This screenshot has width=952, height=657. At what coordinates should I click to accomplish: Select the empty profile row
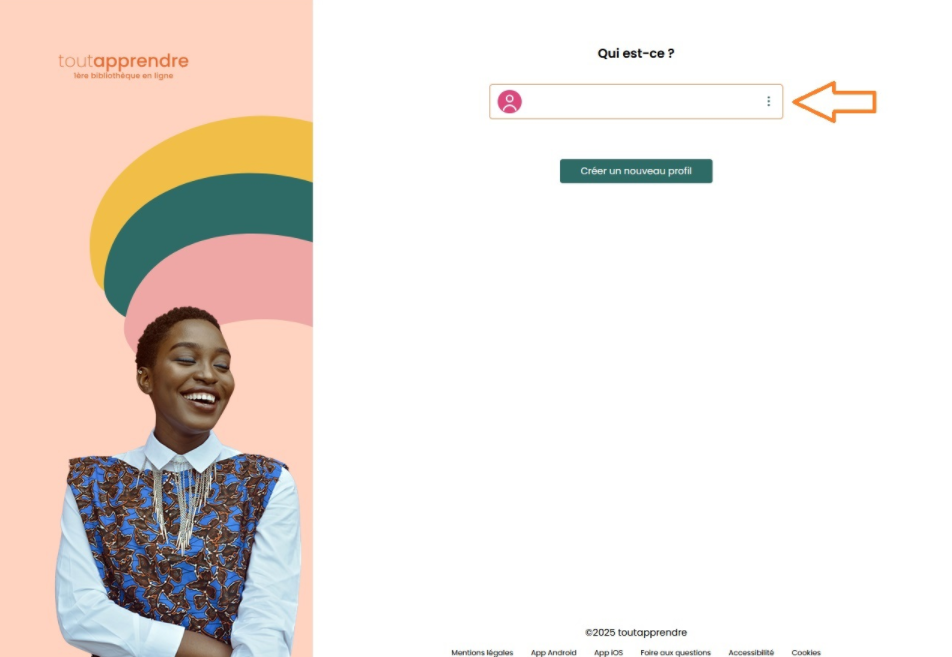click(x=636, y=101)
